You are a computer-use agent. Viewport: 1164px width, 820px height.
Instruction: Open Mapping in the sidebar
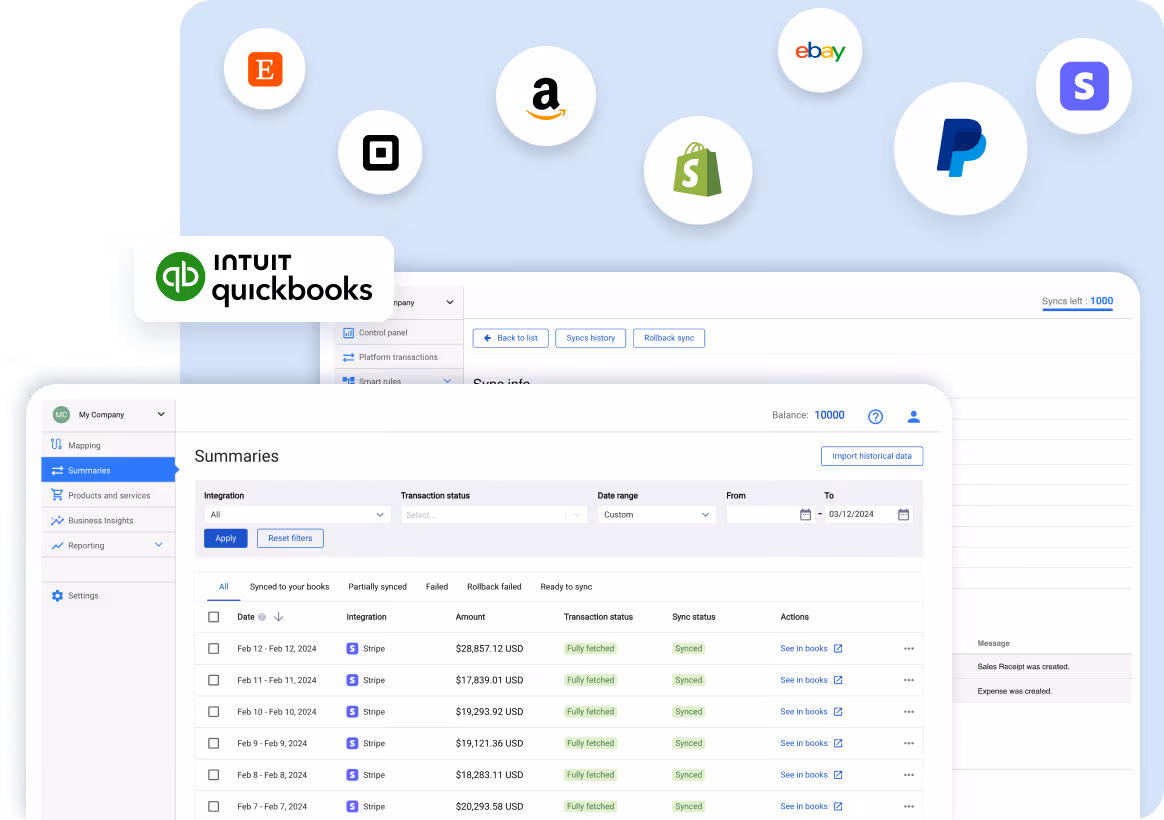[108, 445]
